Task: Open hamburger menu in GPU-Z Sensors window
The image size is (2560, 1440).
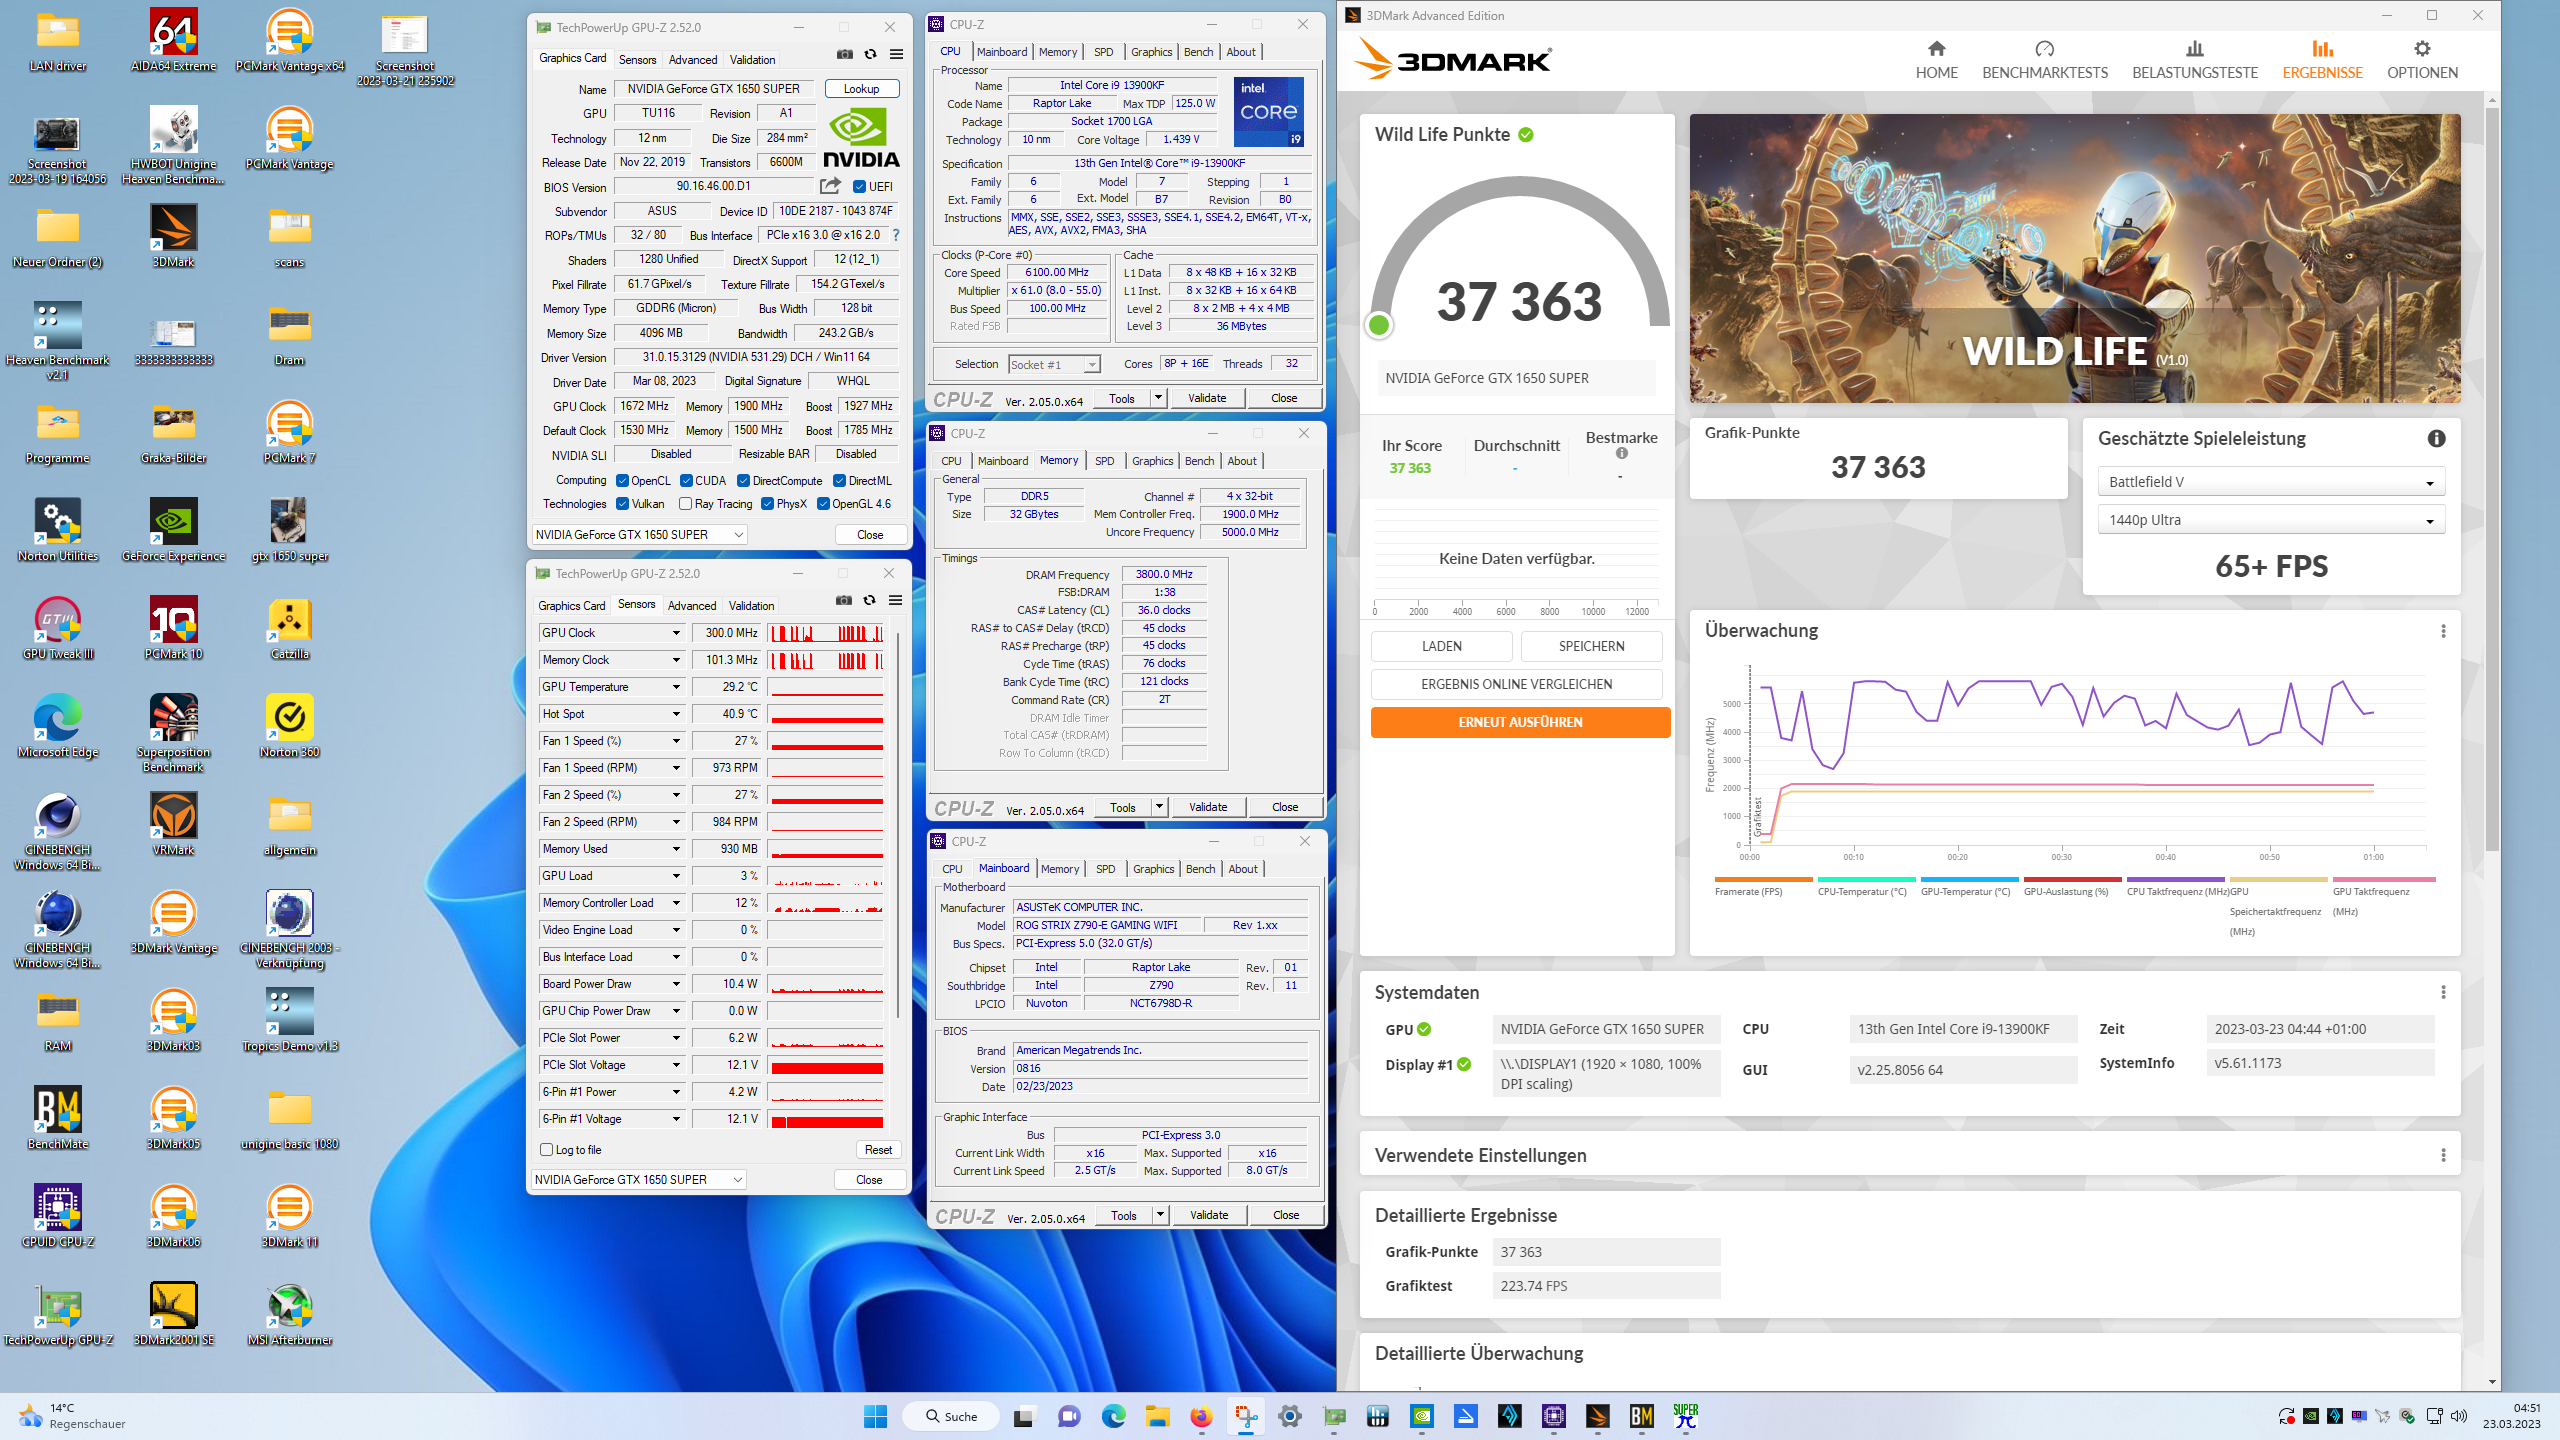Action: pyautogui.click(x=895, y=601)
